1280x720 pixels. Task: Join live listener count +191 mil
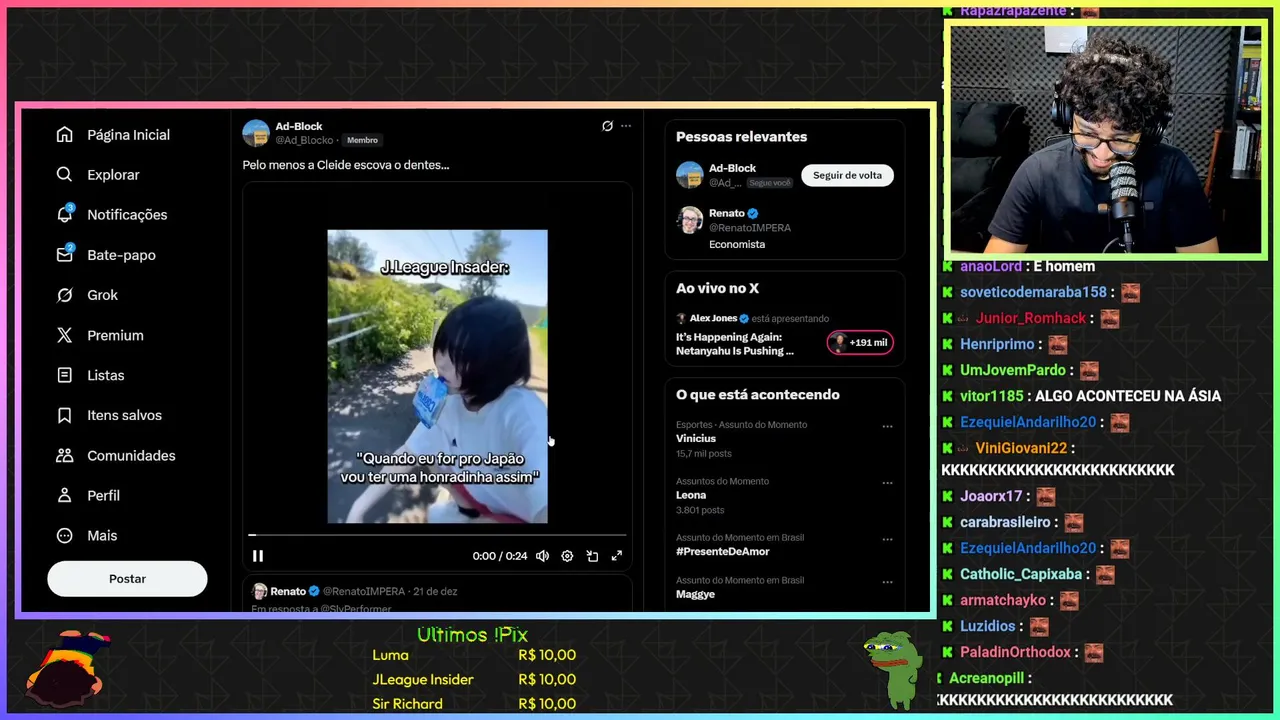(x=860, y=343)
